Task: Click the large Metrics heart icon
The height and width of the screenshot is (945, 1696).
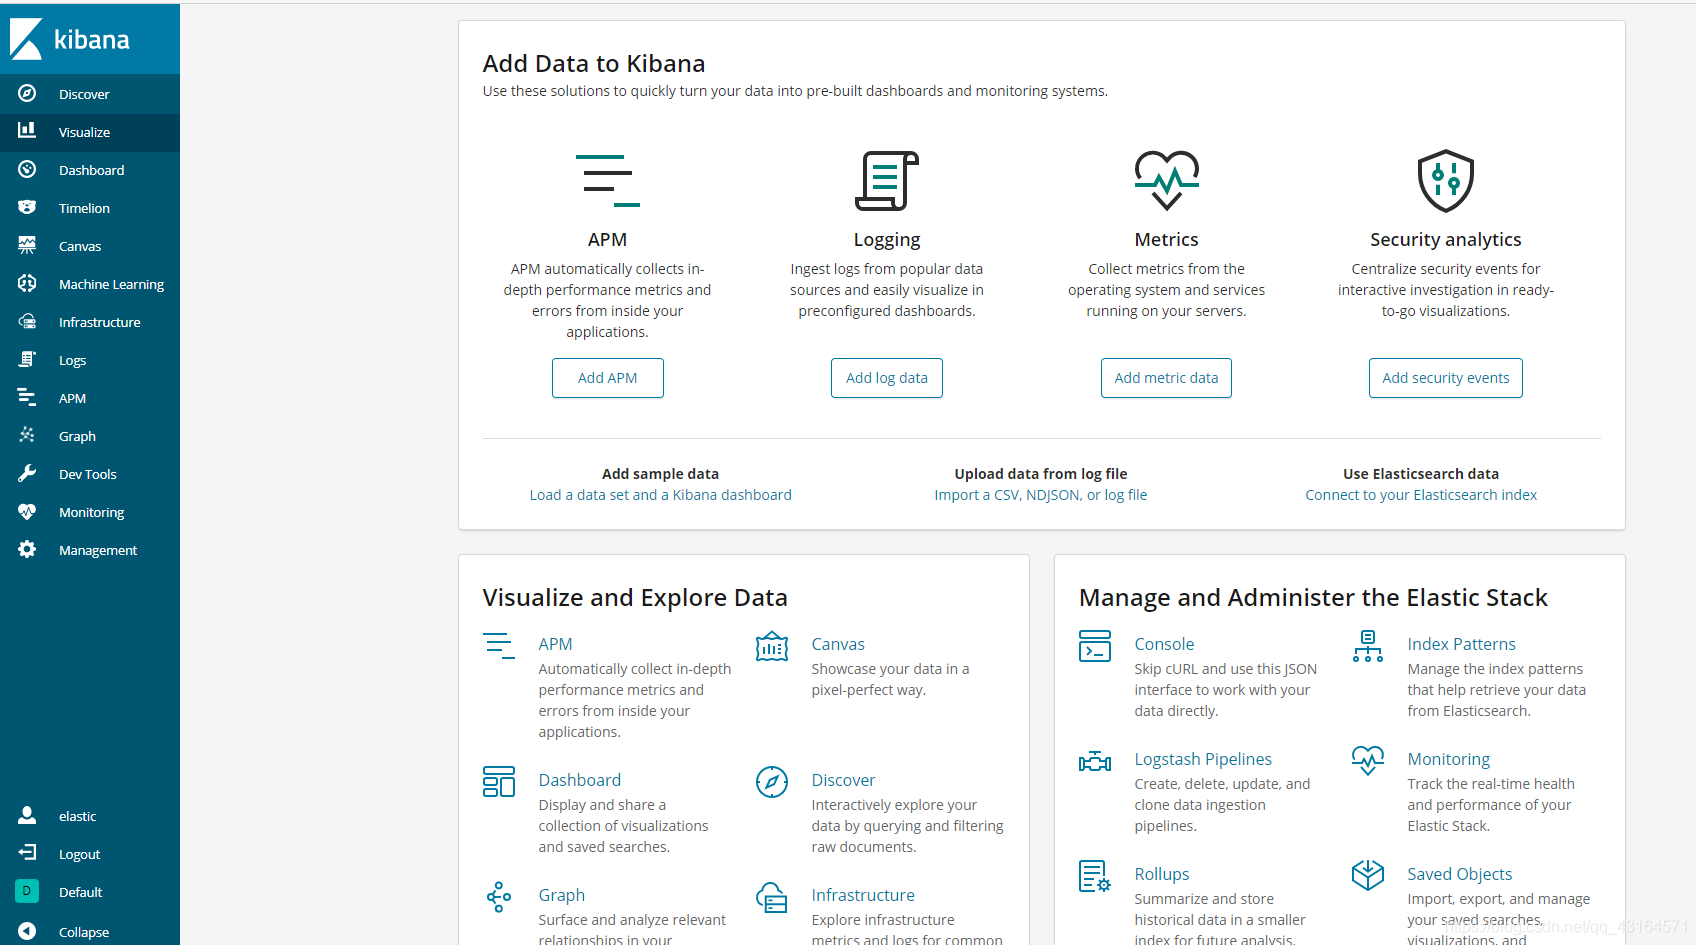Action: [1166, 181]
